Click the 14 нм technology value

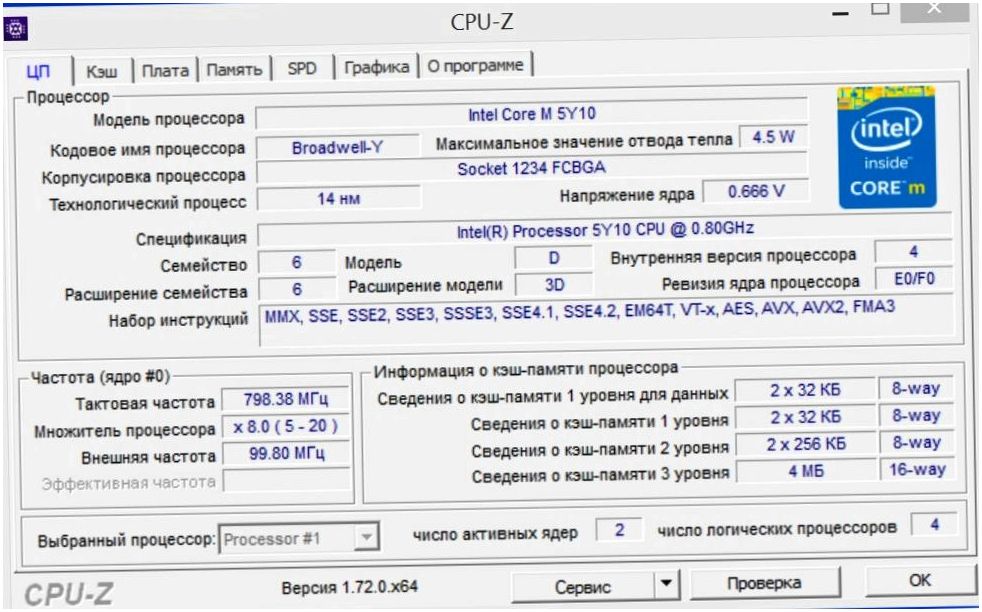coord(339,199)
